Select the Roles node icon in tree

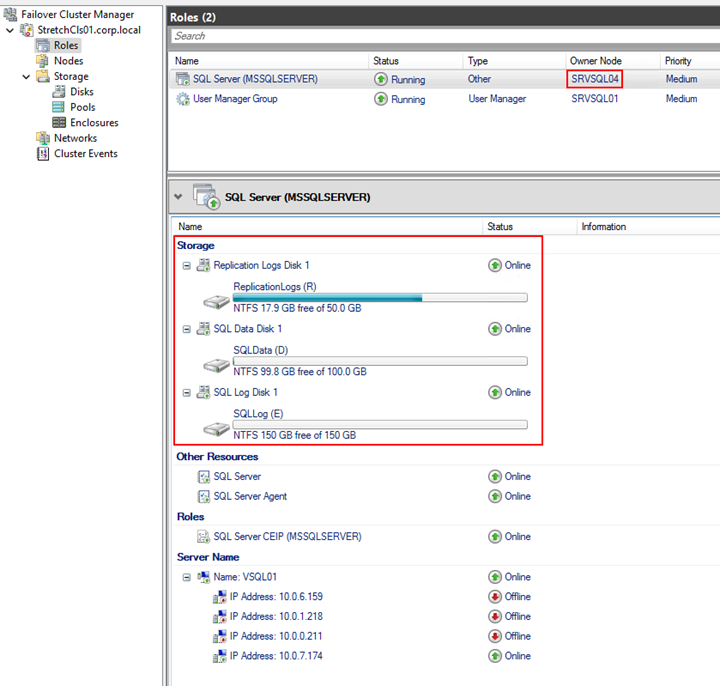click(x=43, y=45)
